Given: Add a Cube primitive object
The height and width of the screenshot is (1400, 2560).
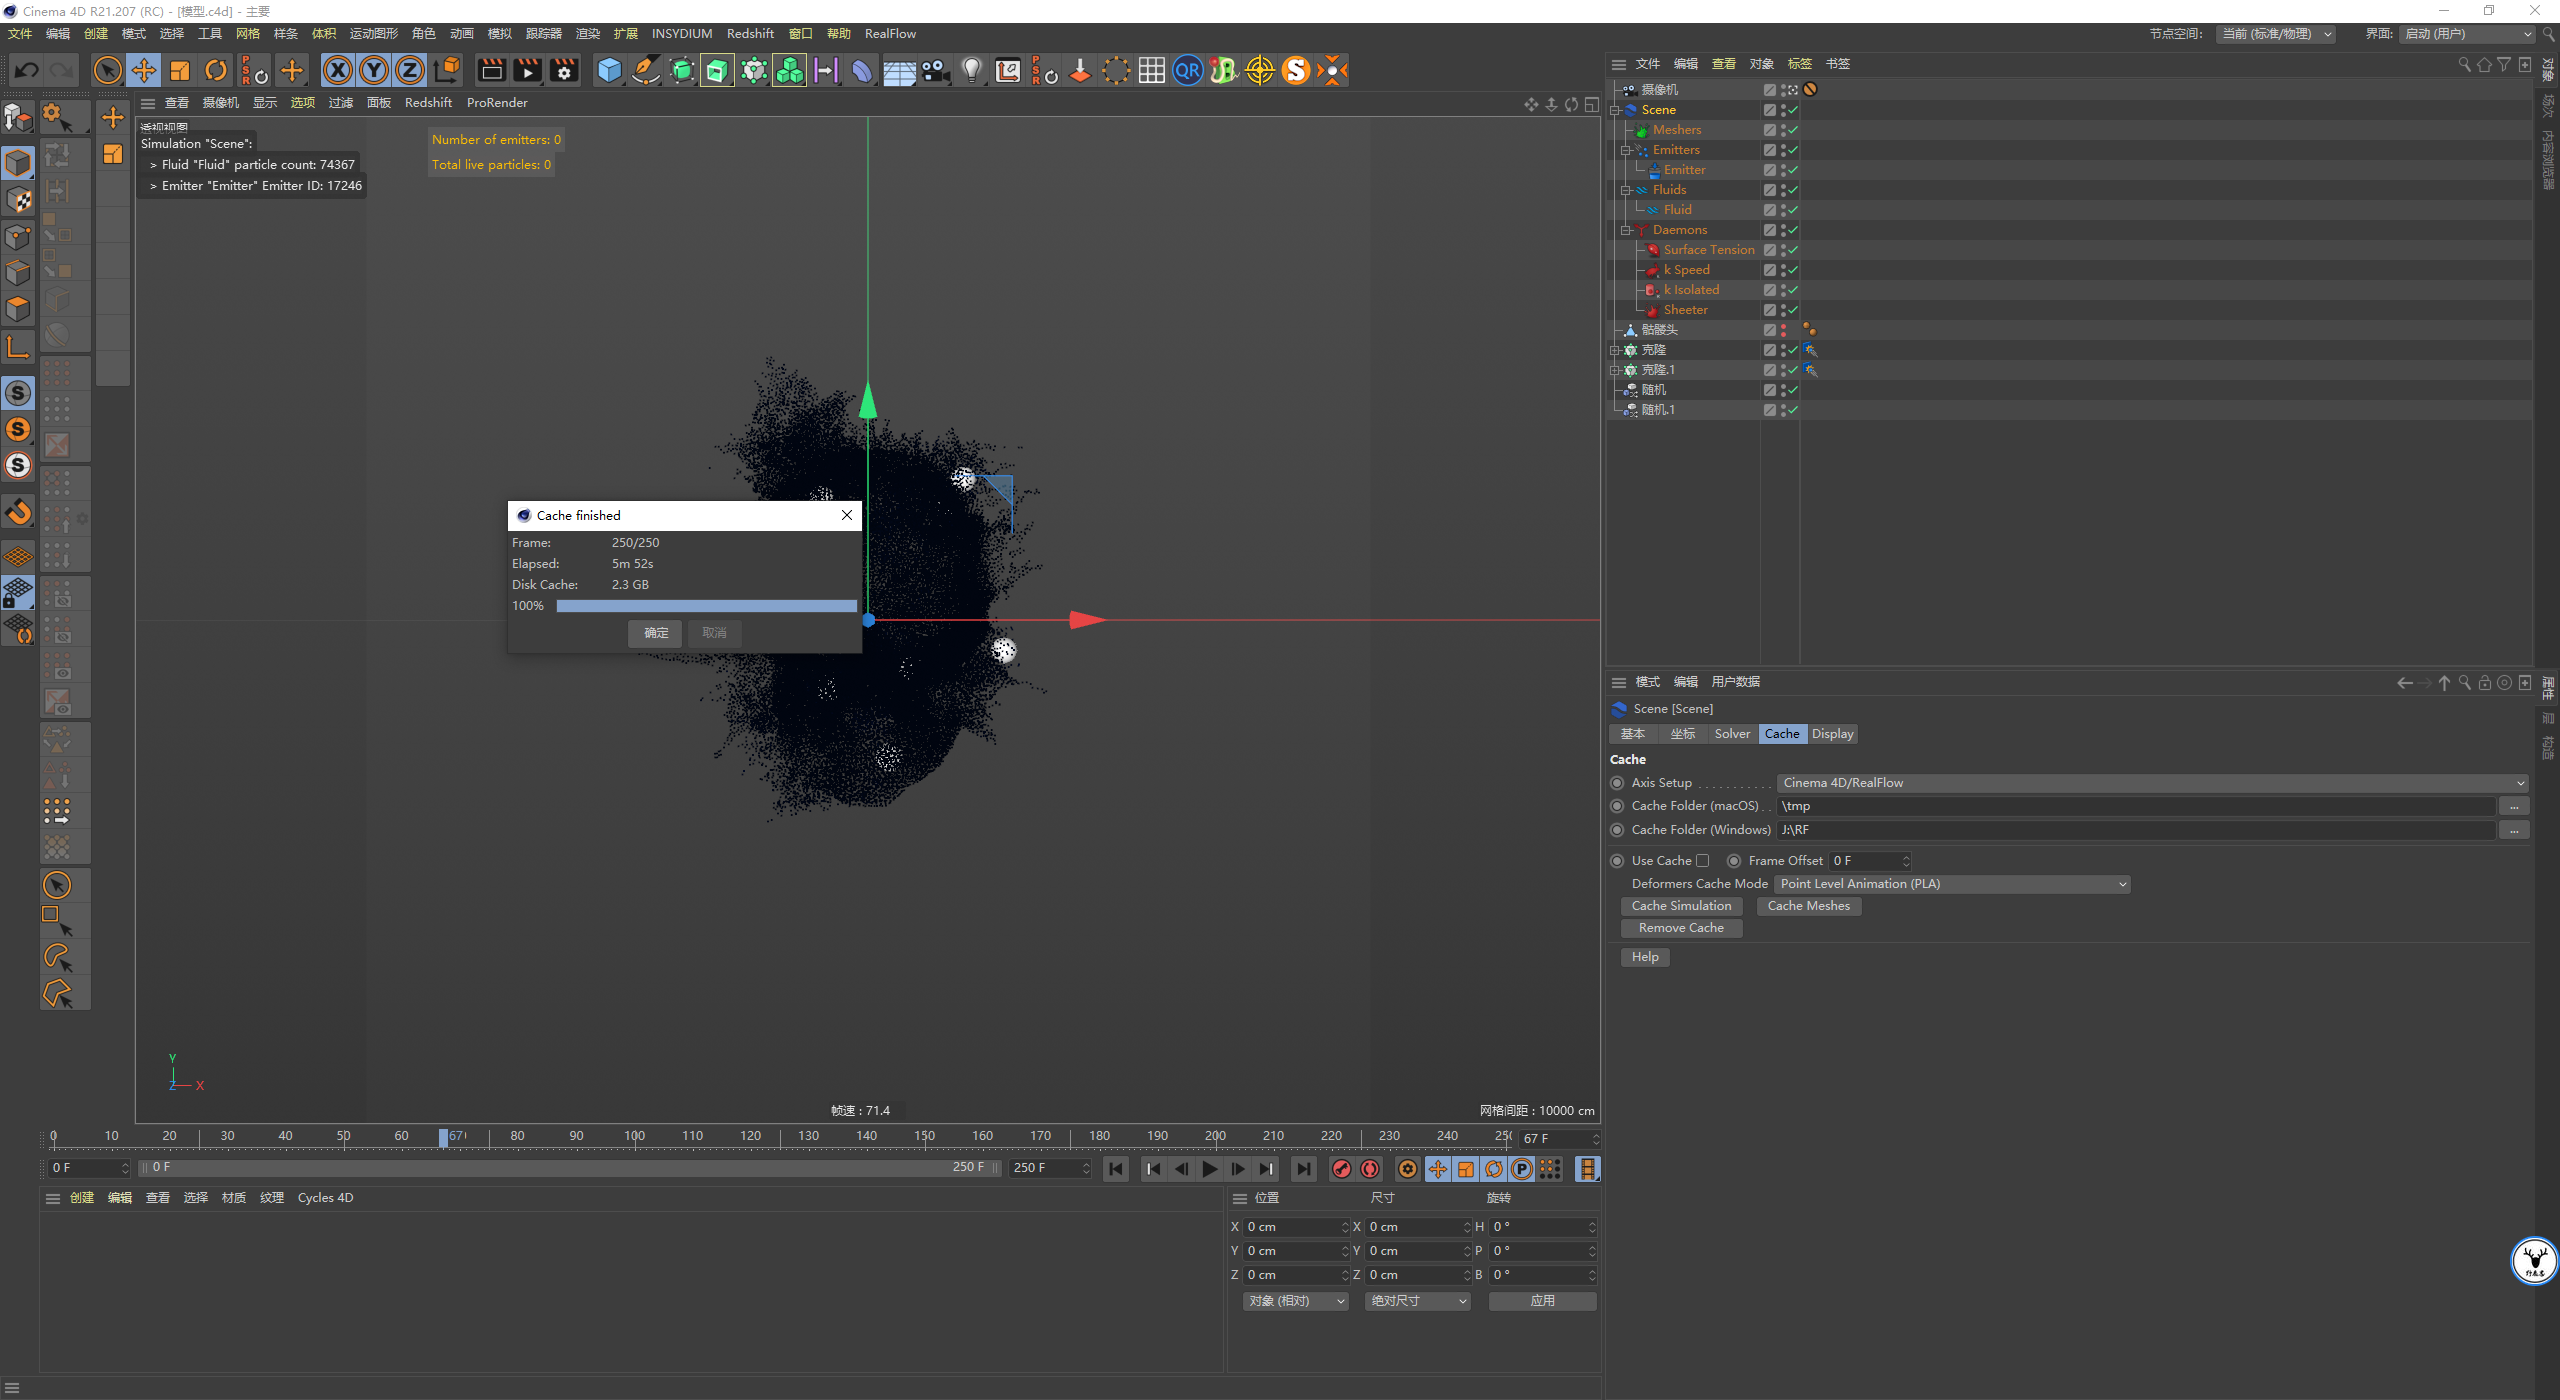Looking at the screenshot, I should pyautogui.click(x=609, y=70).
